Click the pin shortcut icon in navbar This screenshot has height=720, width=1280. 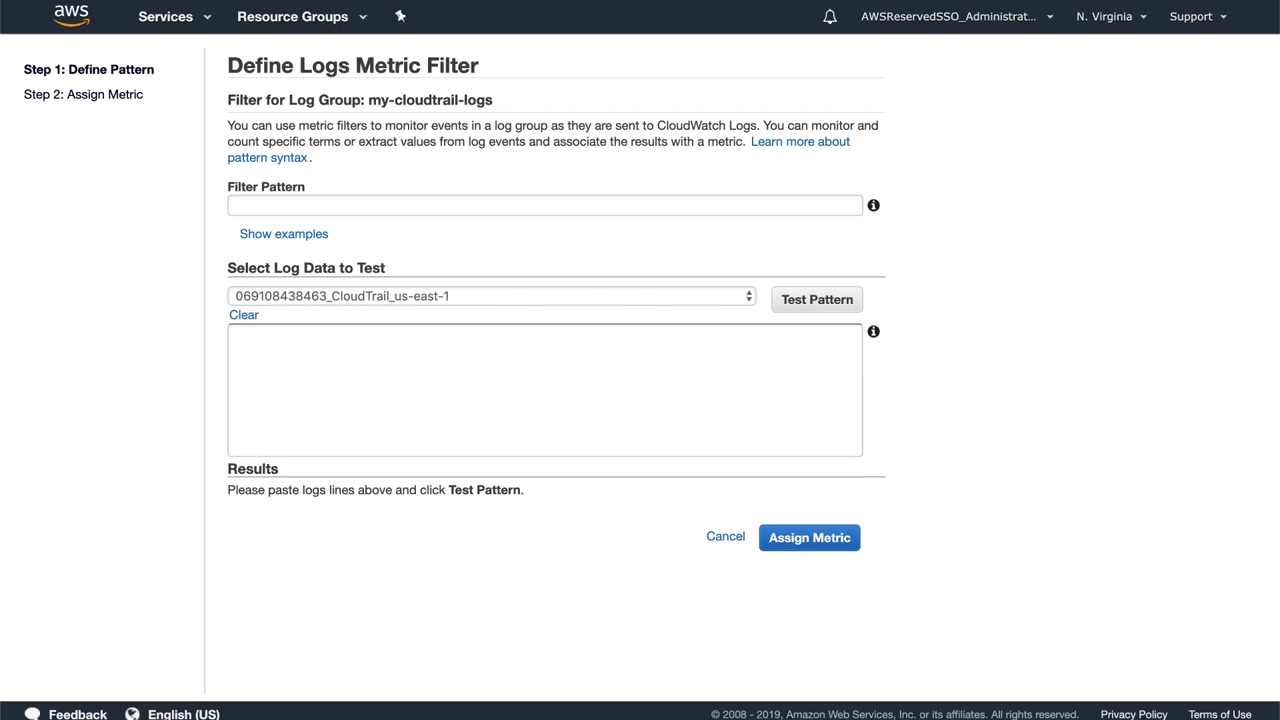400,16
